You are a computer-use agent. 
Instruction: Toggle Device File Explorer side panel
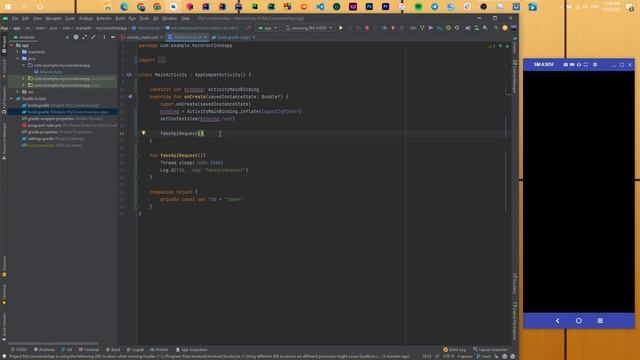pyautogui.click(x=515, y=321)
